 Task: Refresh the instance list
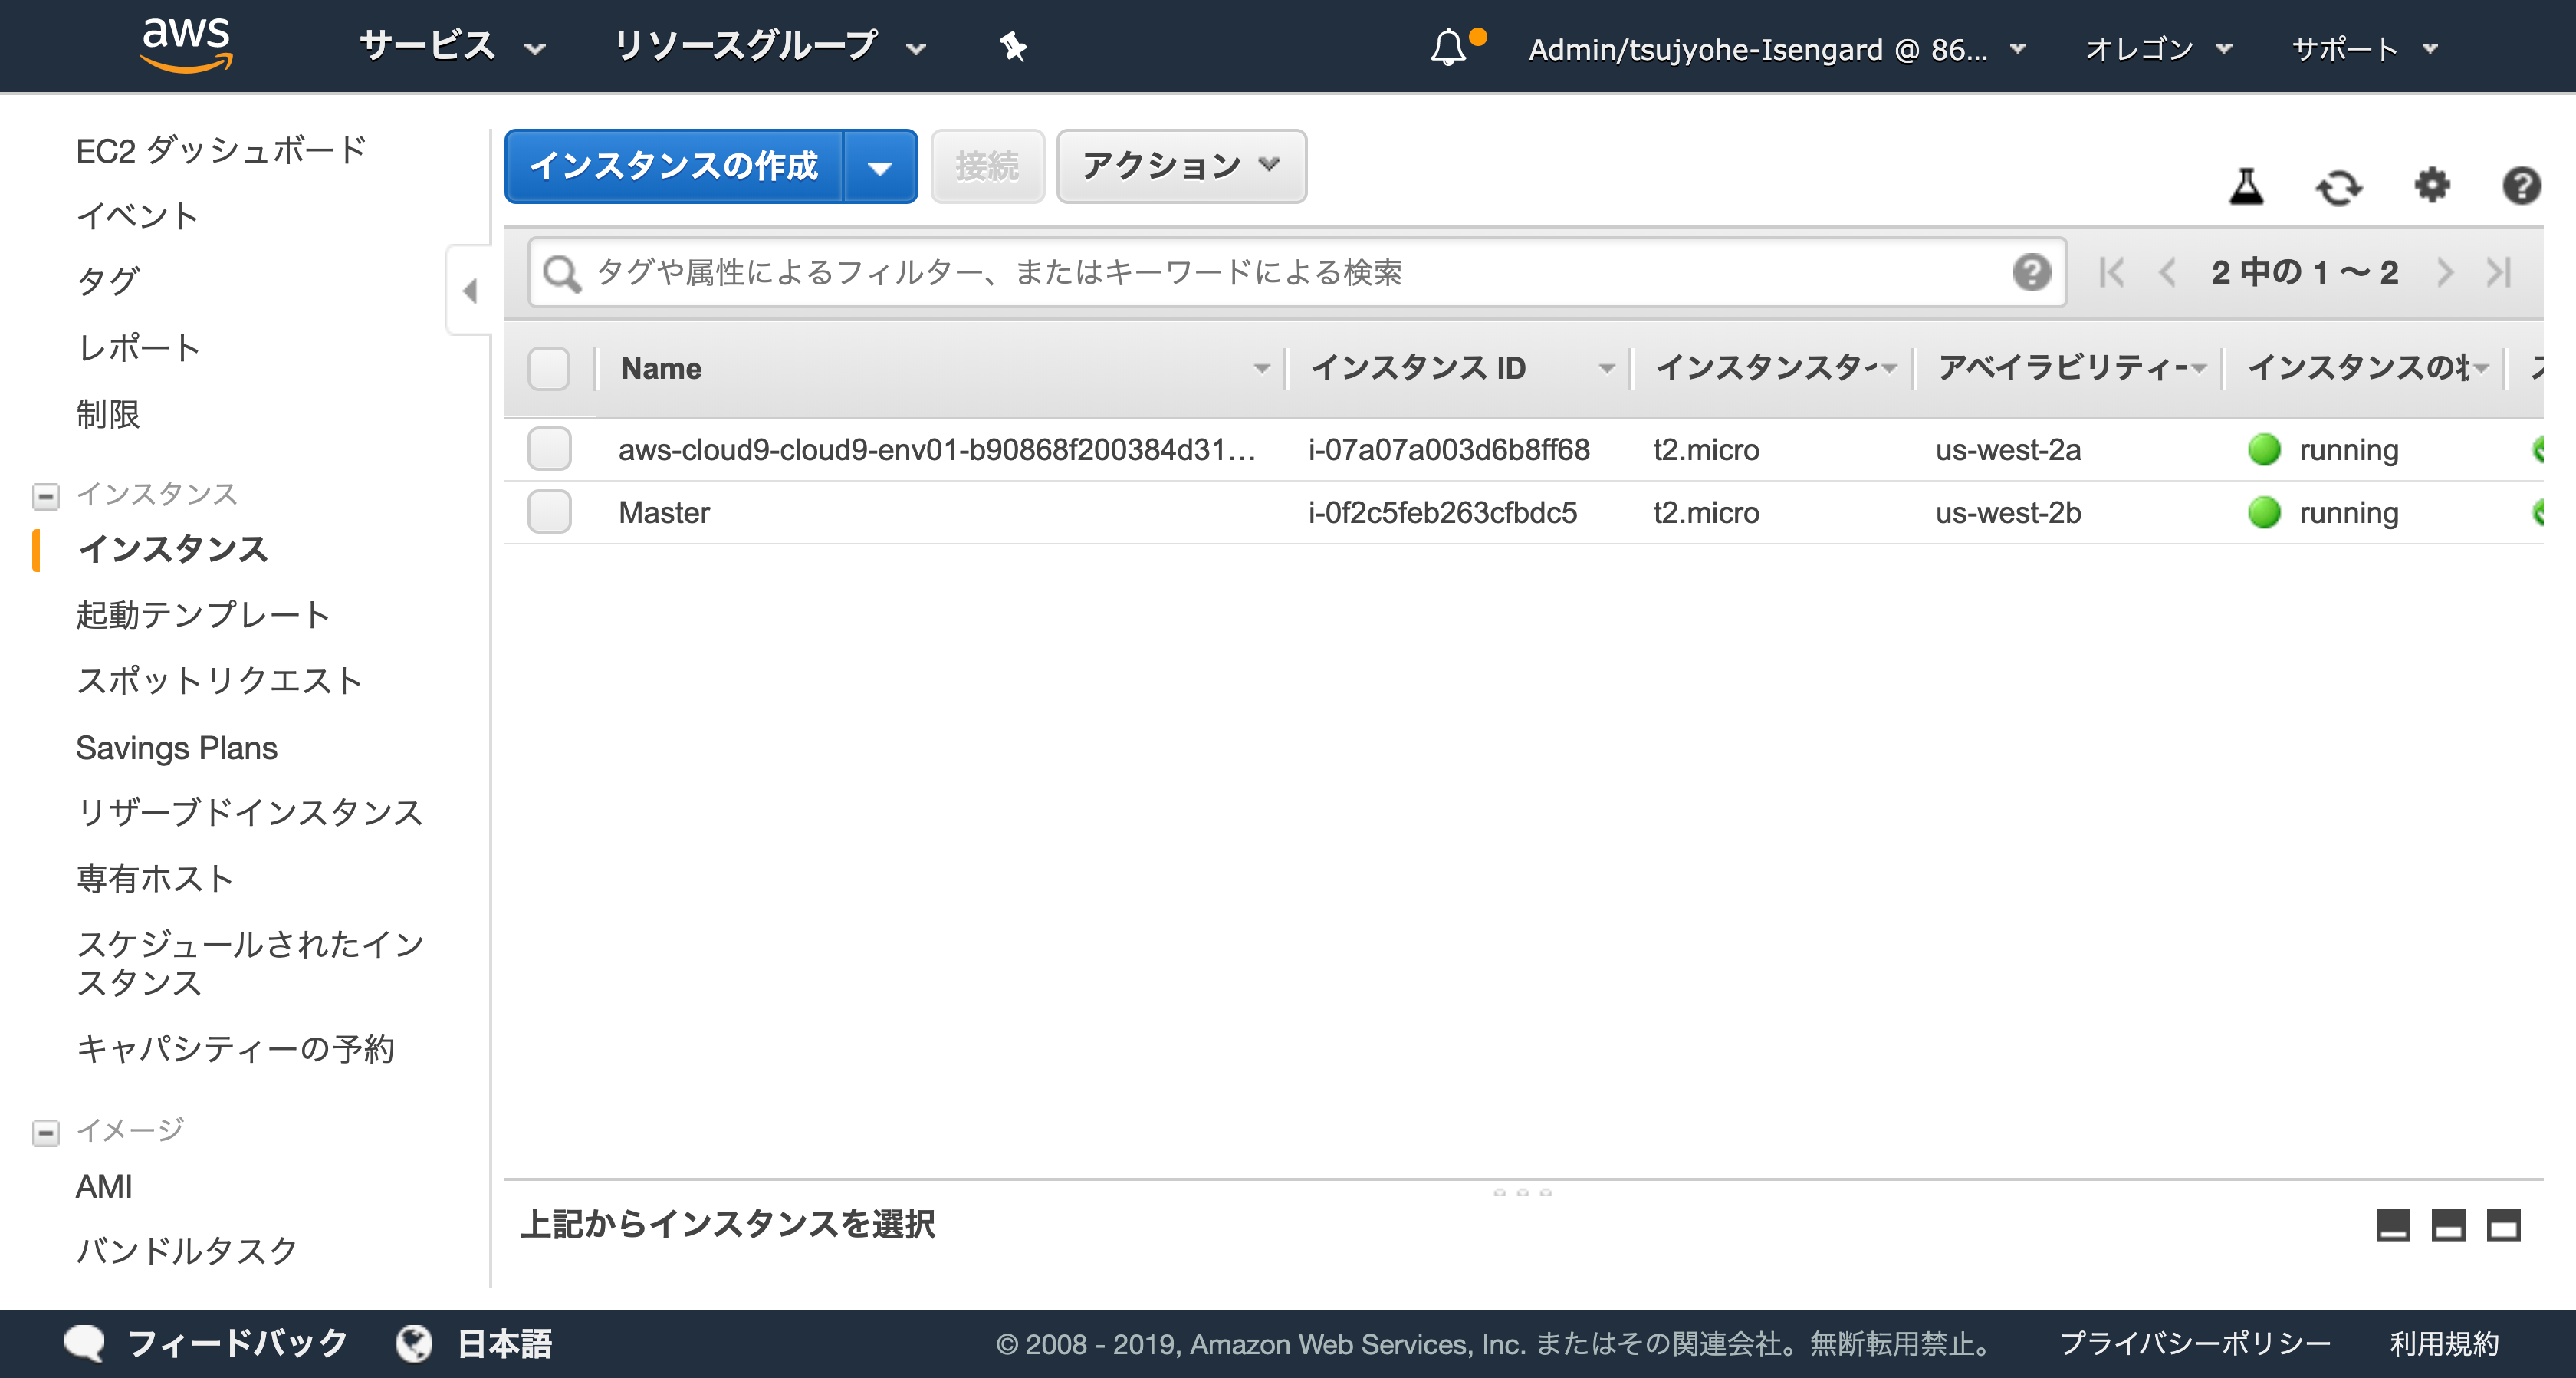pyautogui.click(x=2339, y=186)
